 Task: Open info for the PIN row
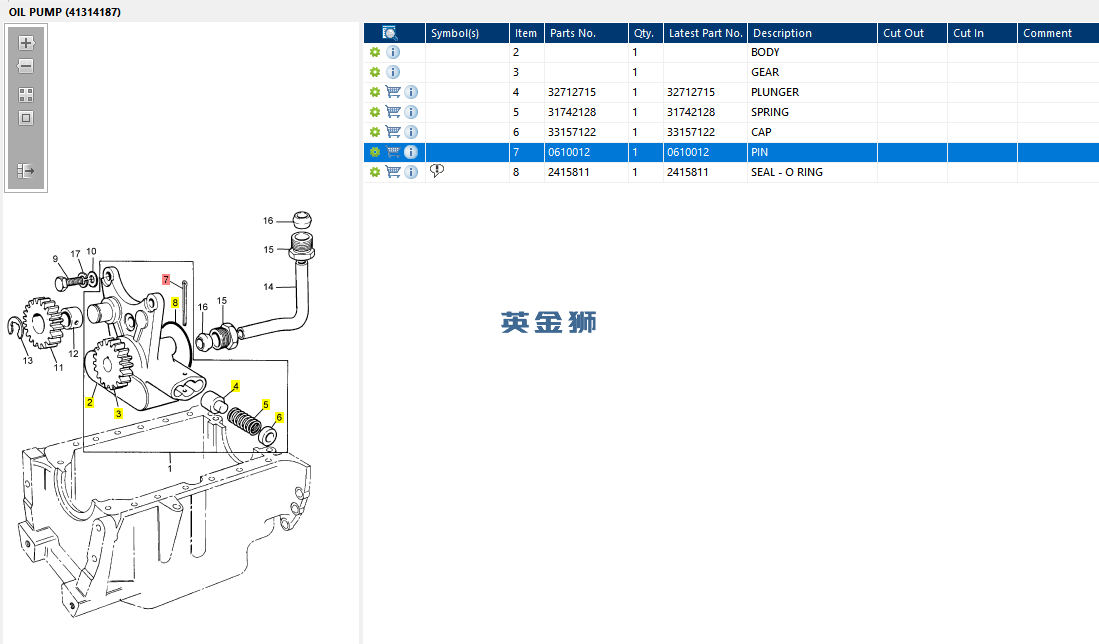tap(411, 152)
